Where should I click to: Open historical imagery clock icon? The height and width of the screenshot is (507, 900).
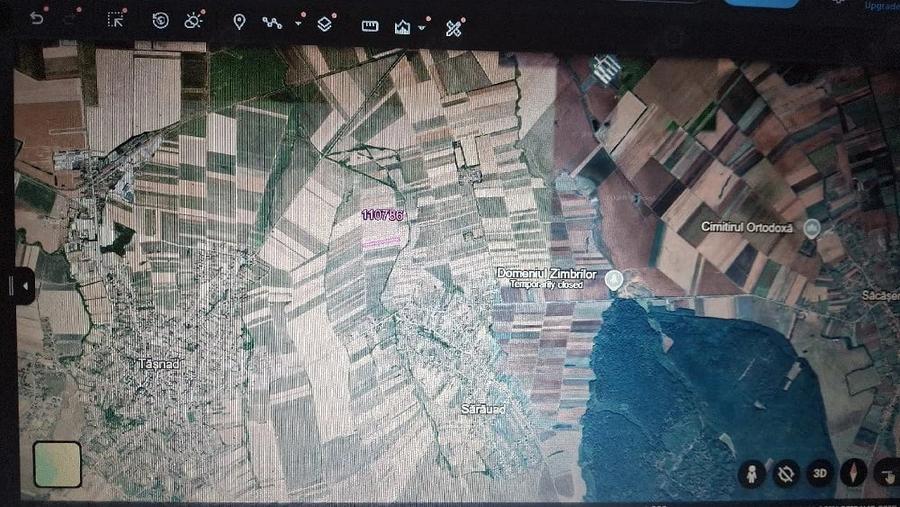tap(160, 21)
